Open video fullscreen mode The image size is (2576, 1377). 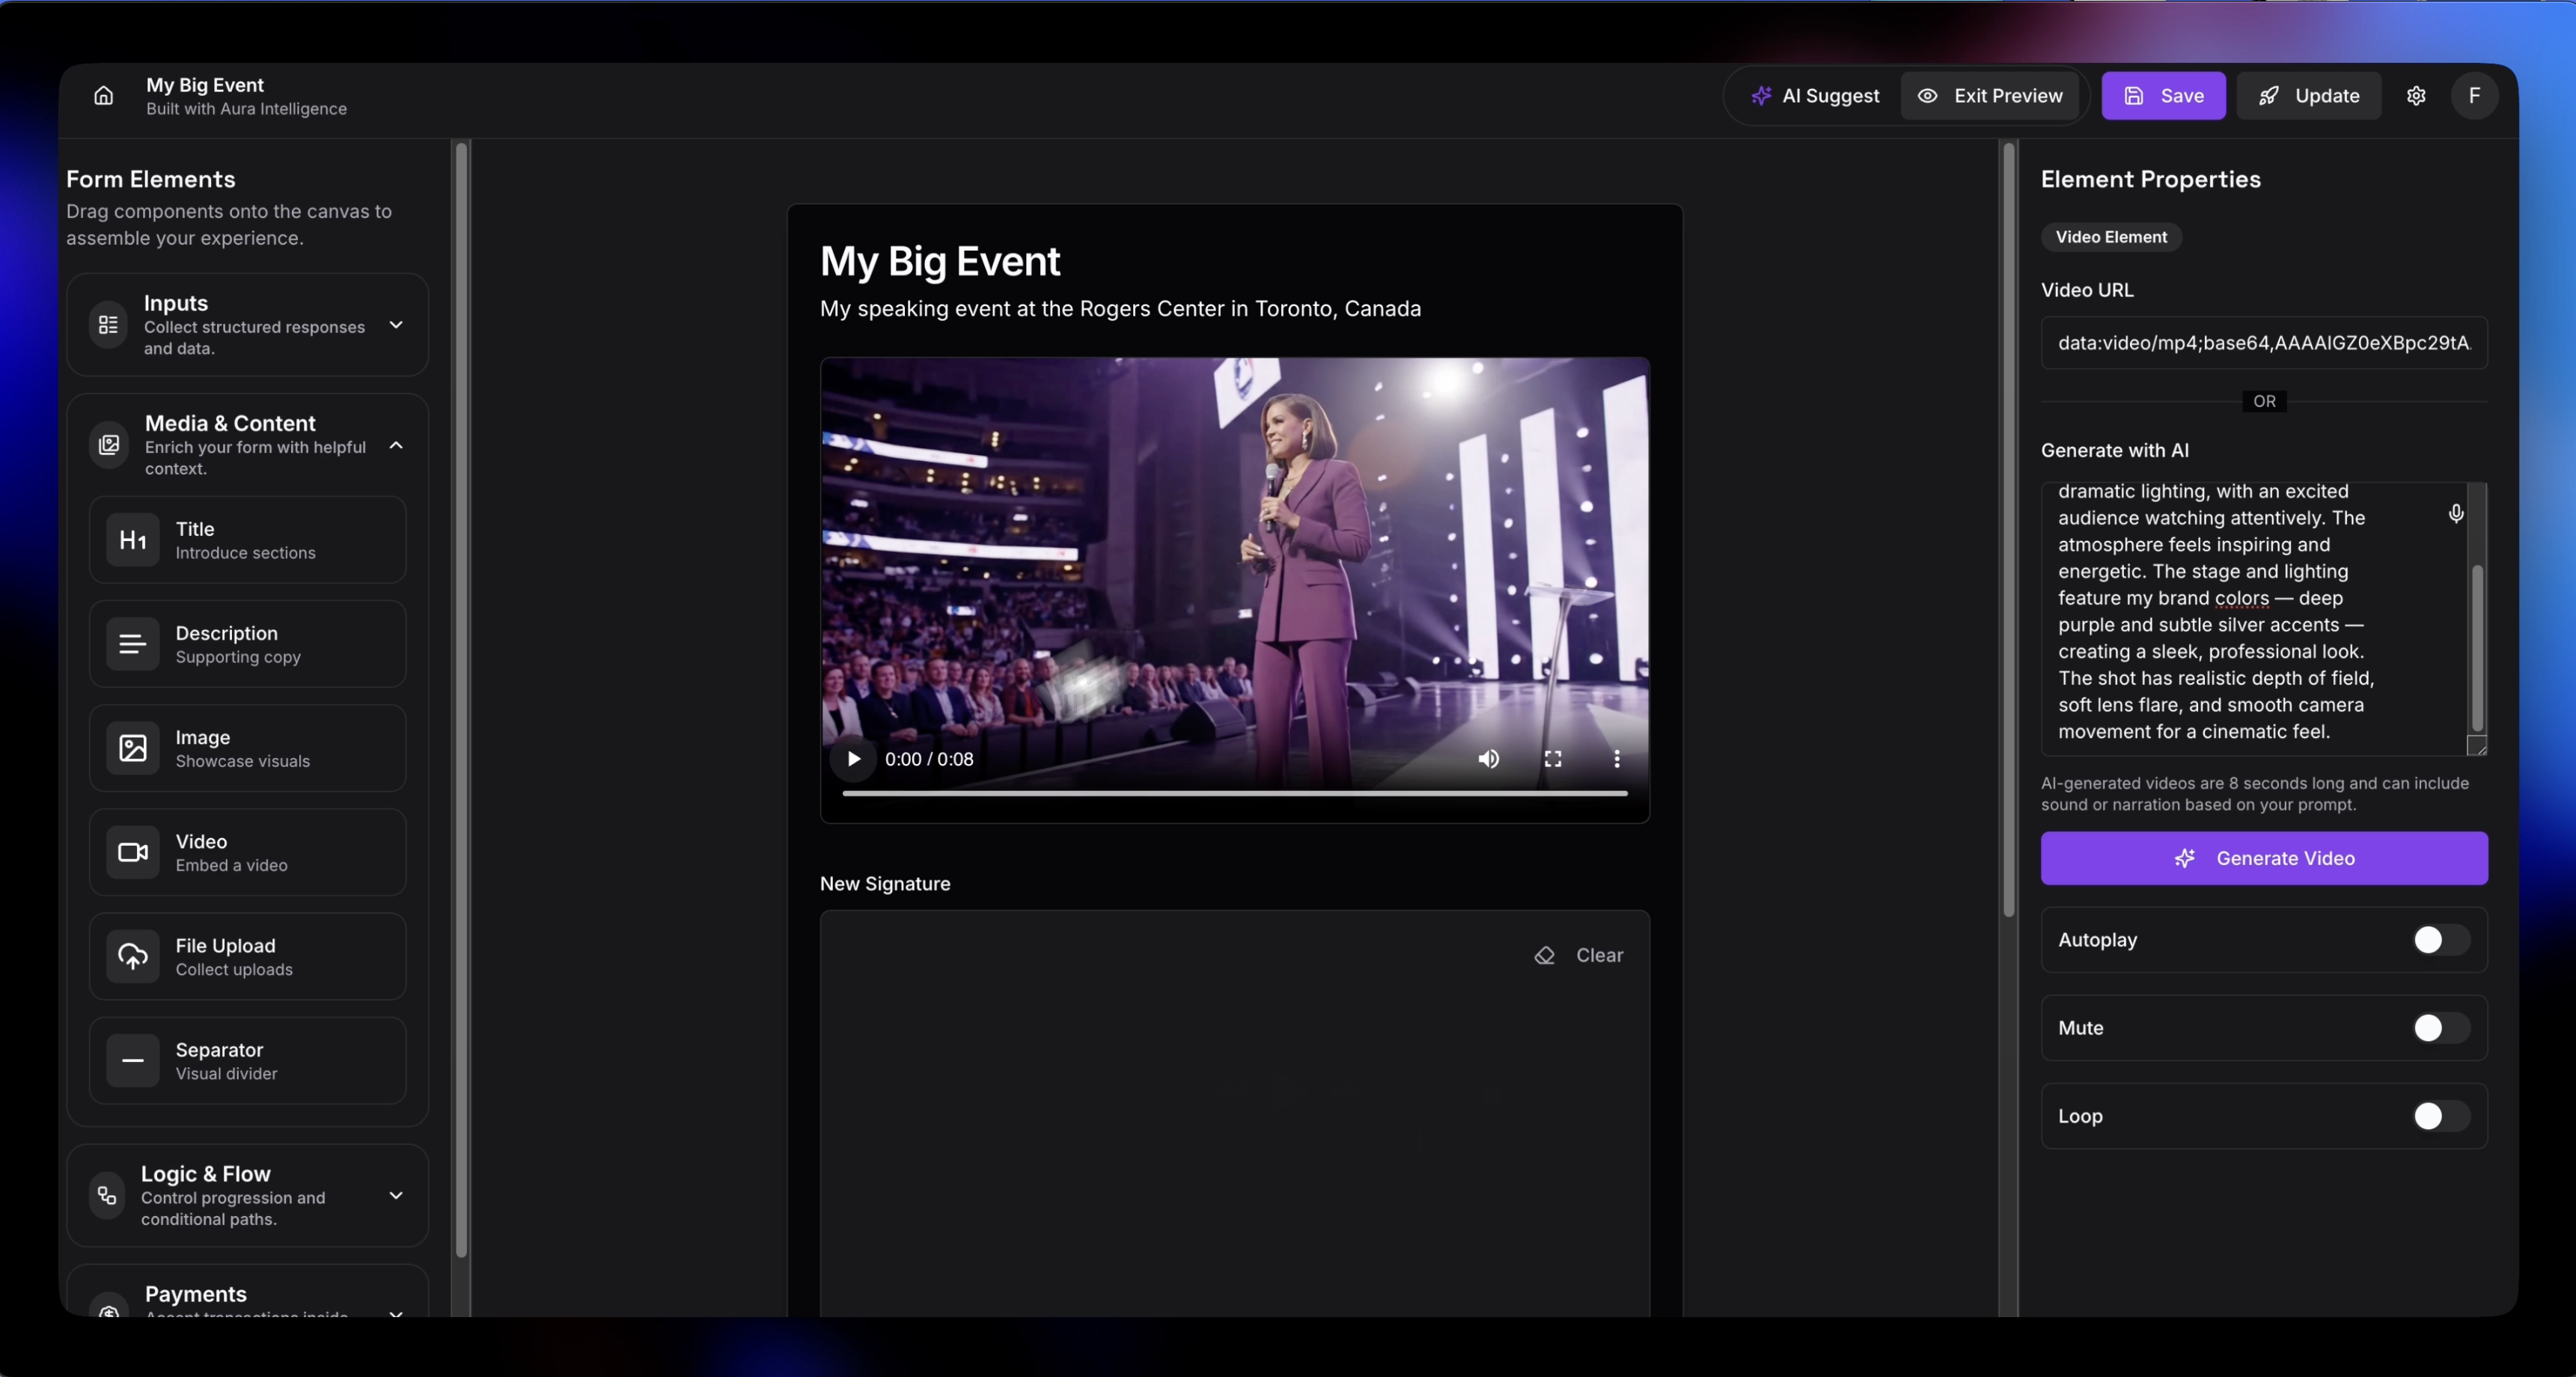click(x=1552, y=759)
